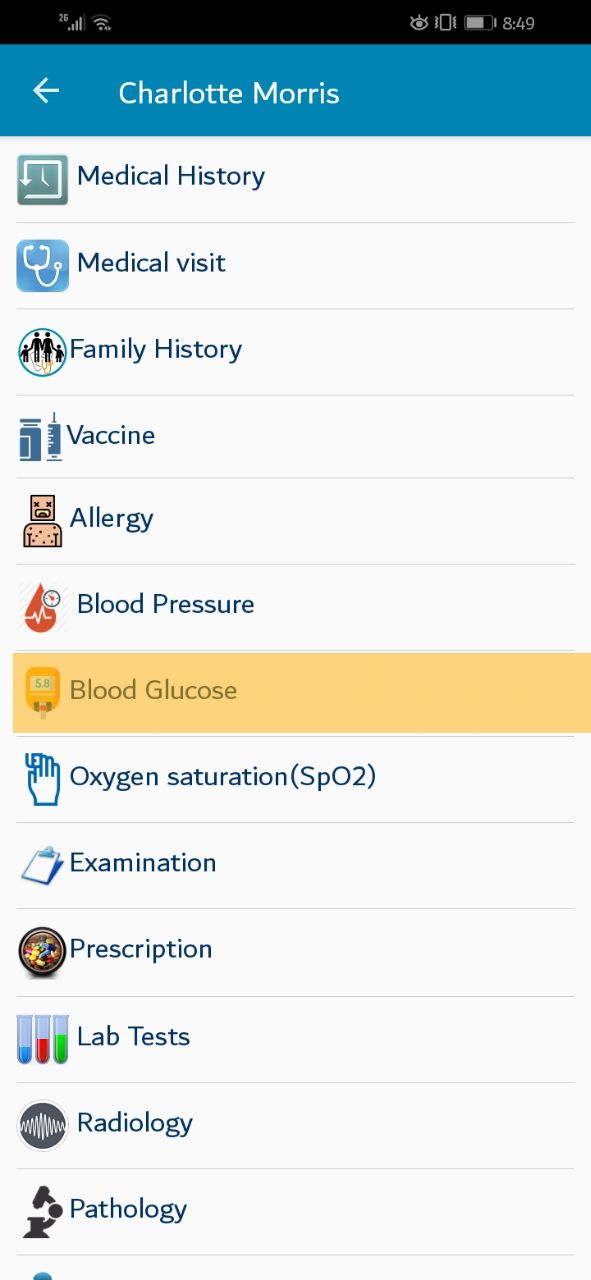Open Medical History menu entry
Screen dimensions: 591x1280
(x=295, y=180)
